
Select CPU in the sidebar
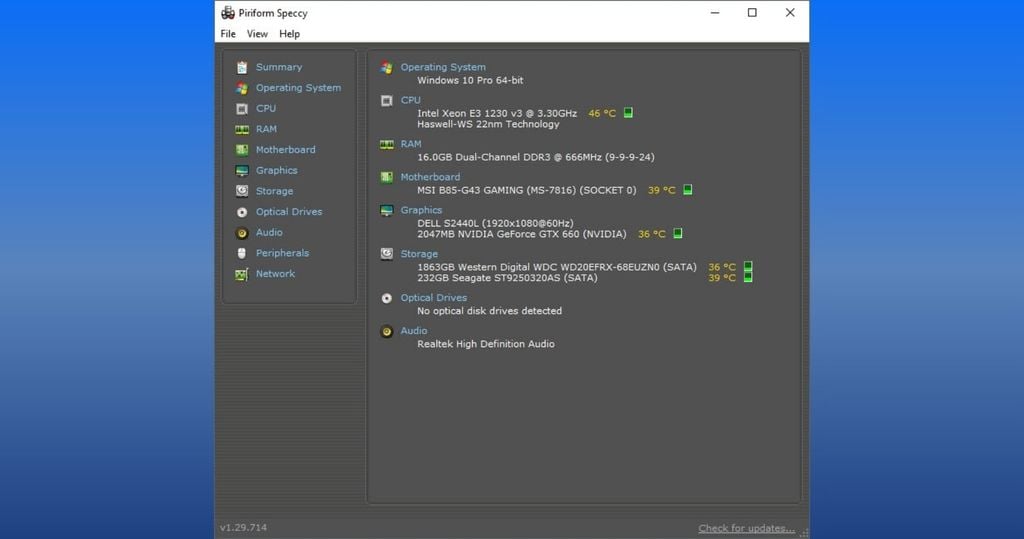(x=266, y=108)
